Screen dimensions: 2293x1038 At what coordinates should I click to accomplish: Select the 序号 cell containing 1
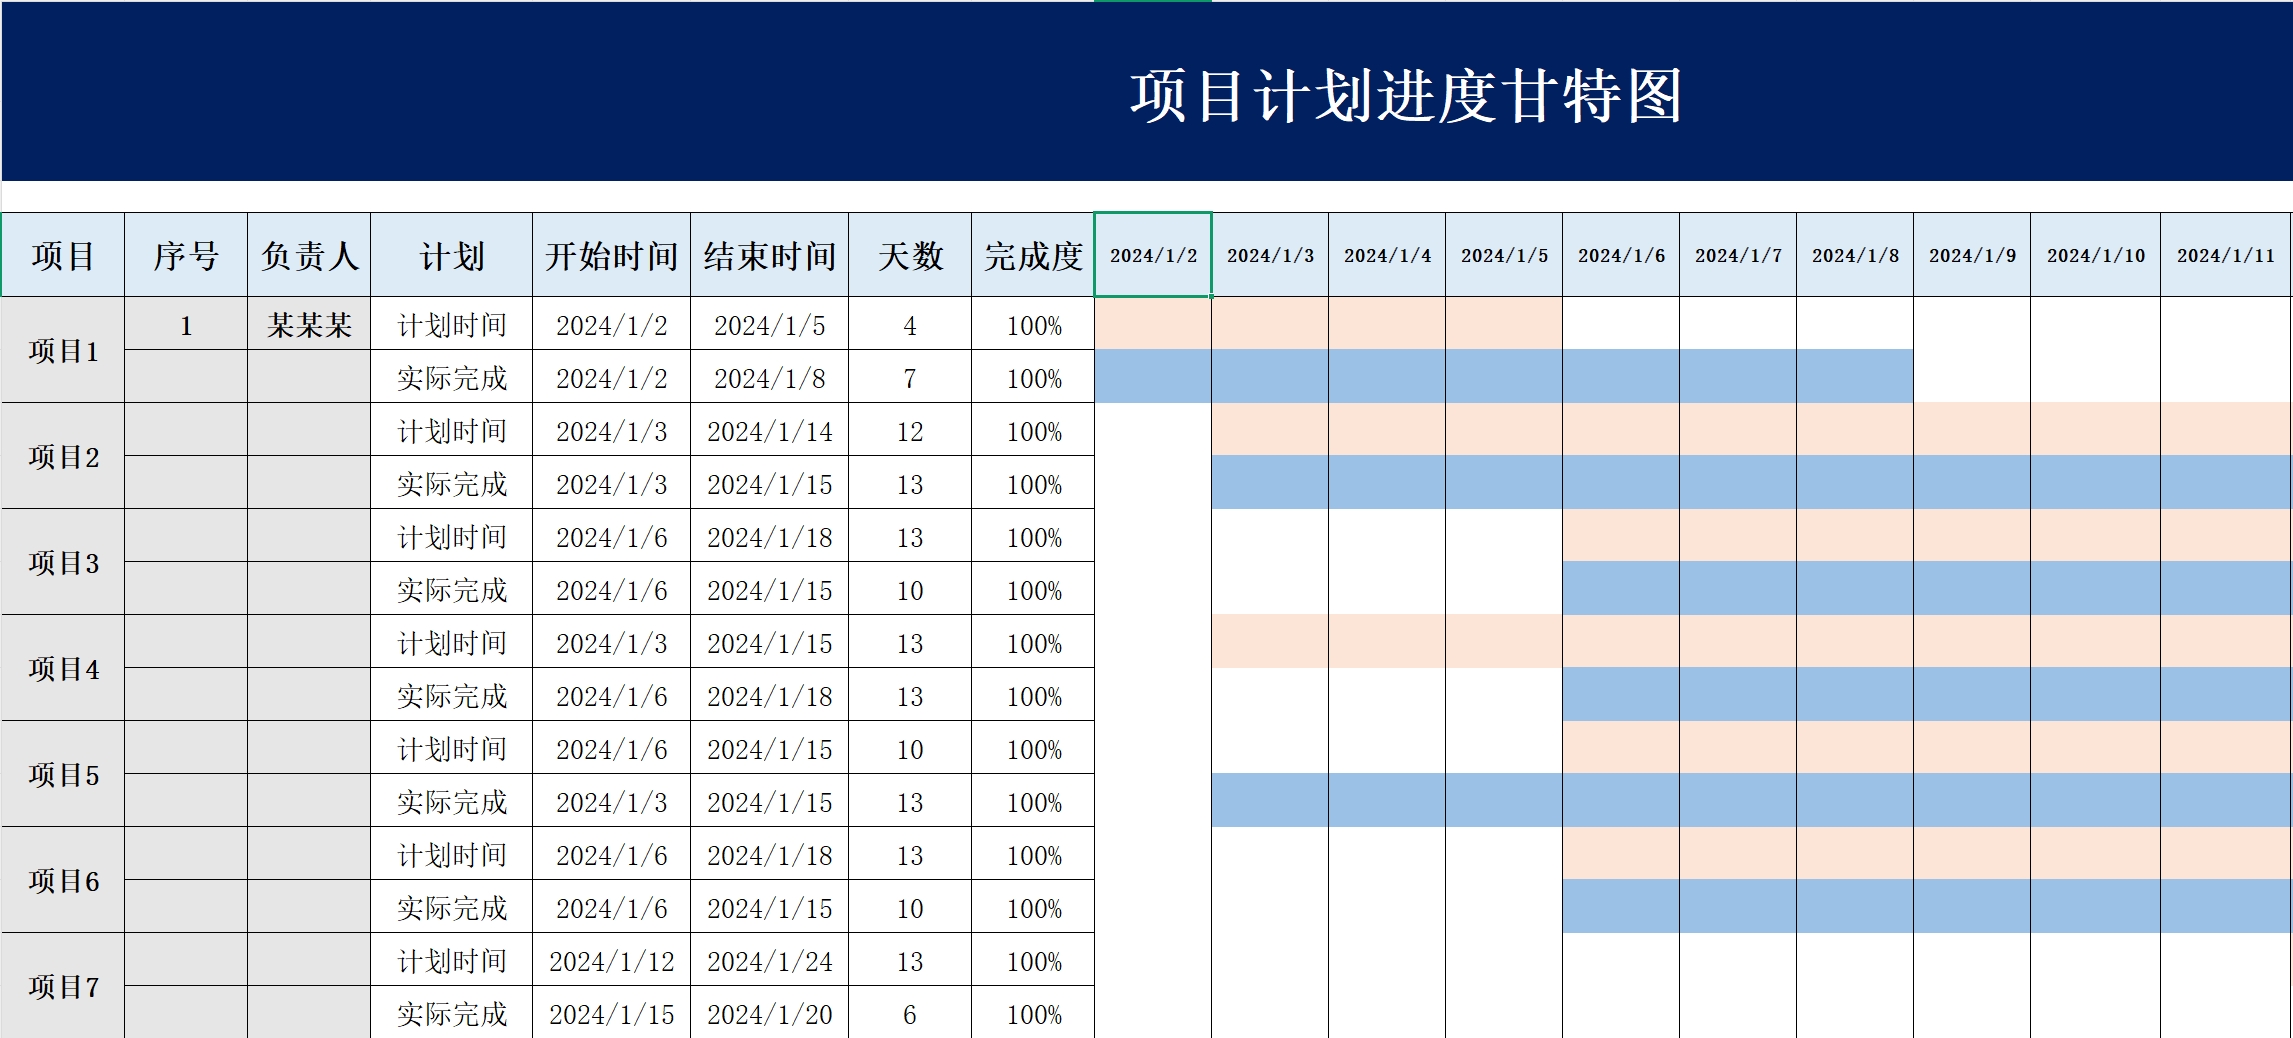pyautogui.click(x=186, y=324)
